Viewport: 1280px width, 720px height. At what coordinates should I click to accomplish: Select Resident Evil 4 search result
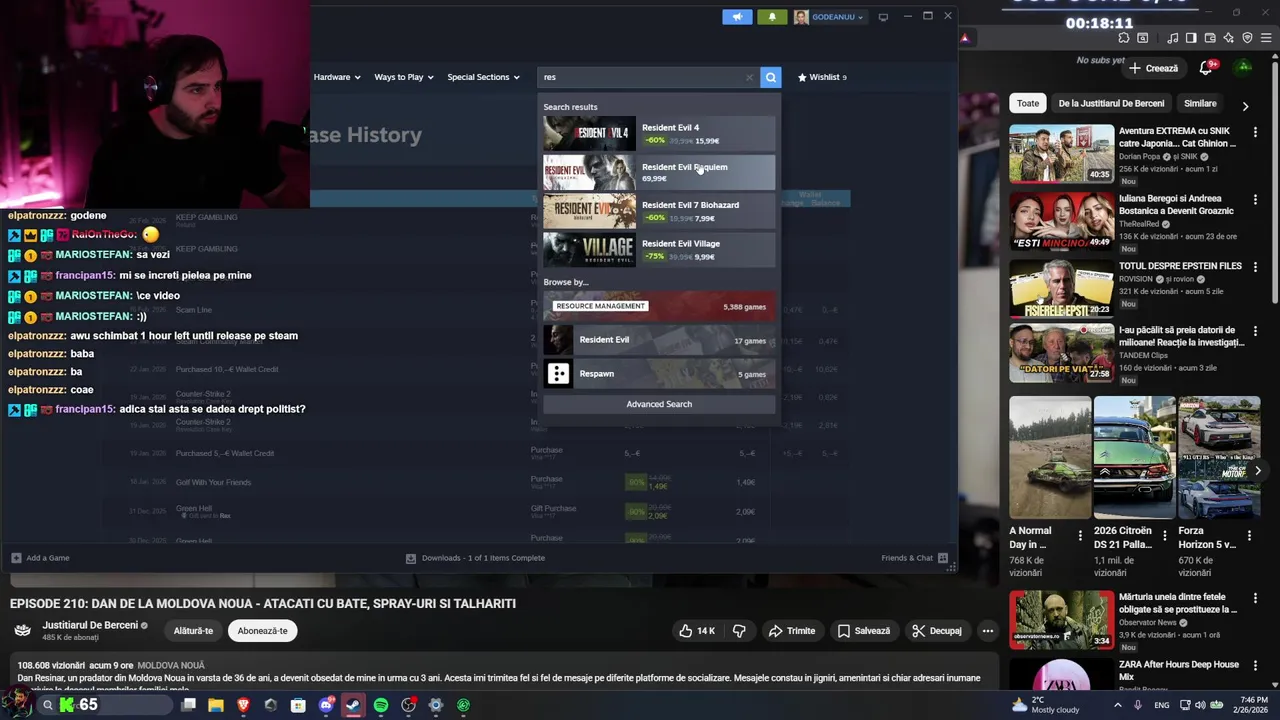pyautogui.click(x=659, y=134)
